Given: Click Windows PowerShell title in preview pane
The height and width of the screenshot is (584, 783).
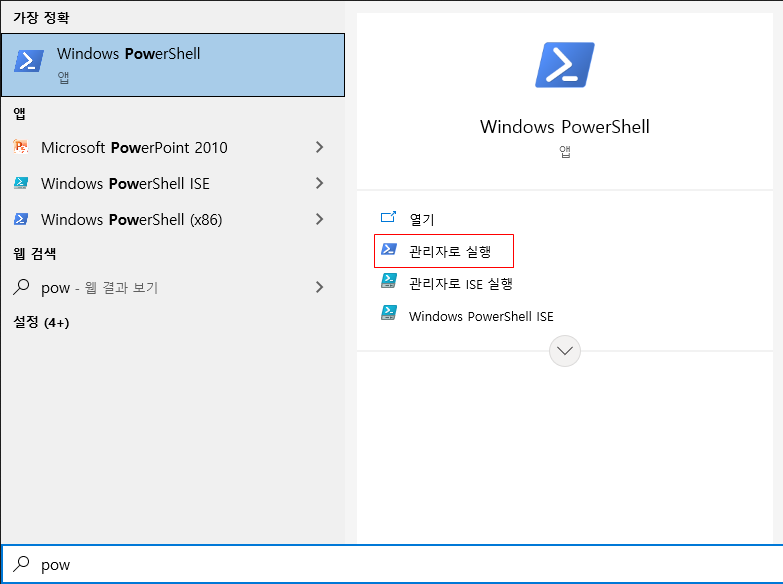Looking at the screenshot, I should pos(565,127).
